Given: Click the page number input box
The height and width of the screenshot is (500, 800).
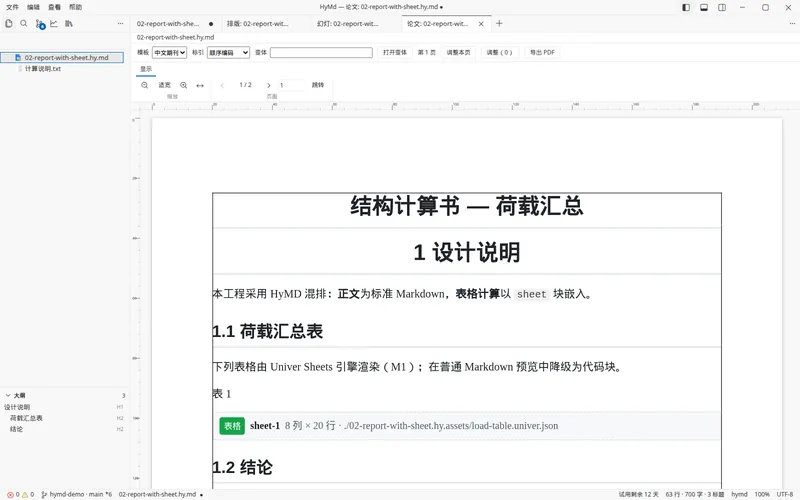Looking at the screenshot, I should tap(291, 85).
